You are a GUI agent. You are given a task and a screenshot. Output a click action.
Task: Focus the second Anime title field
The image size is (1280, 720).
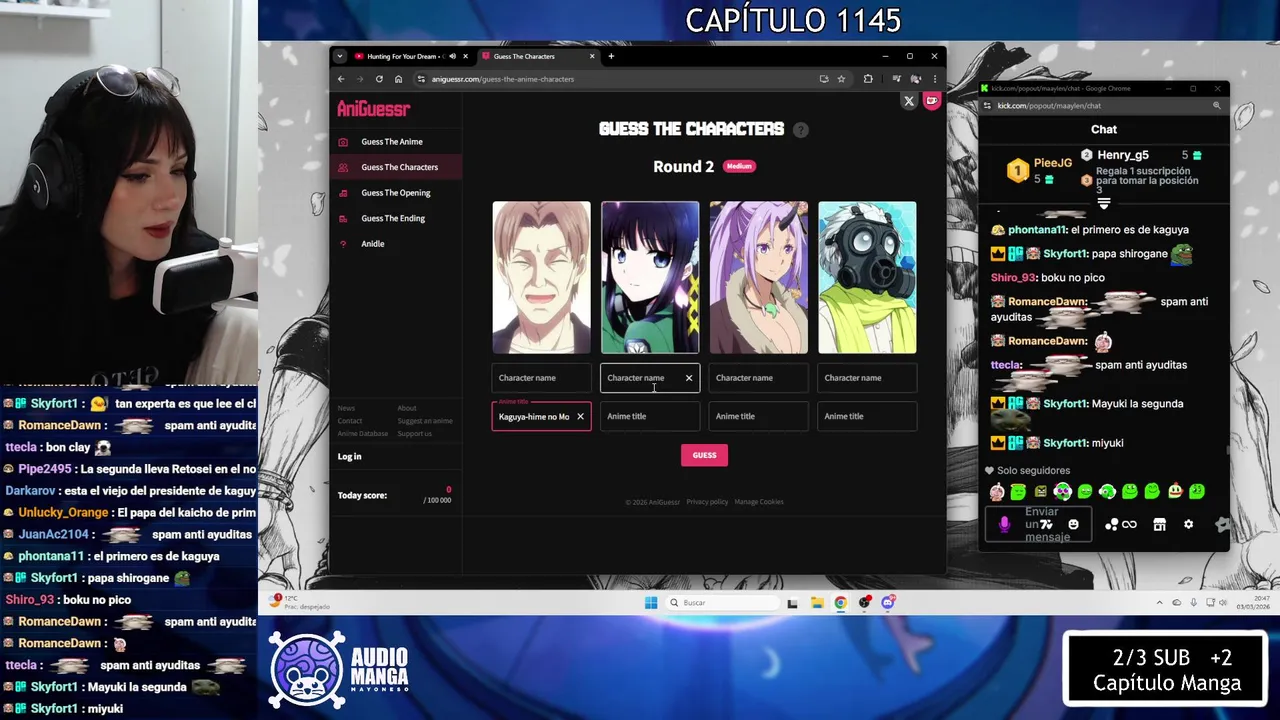(x=650, y=416)
